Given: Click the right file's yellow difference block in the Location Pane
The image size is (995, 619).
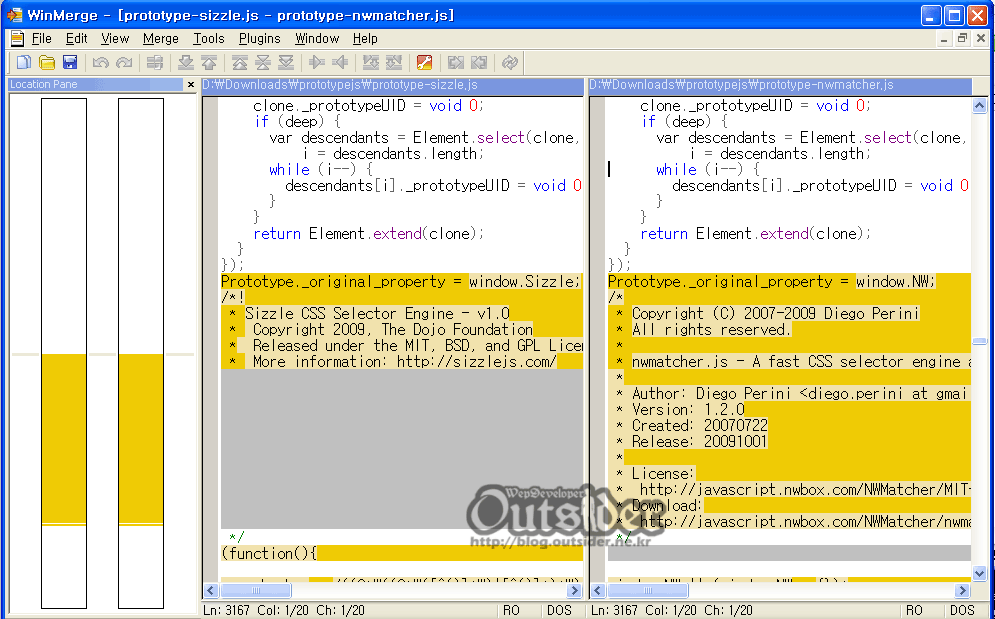Looking at the screenshot, I should click(x=141, y=439).
